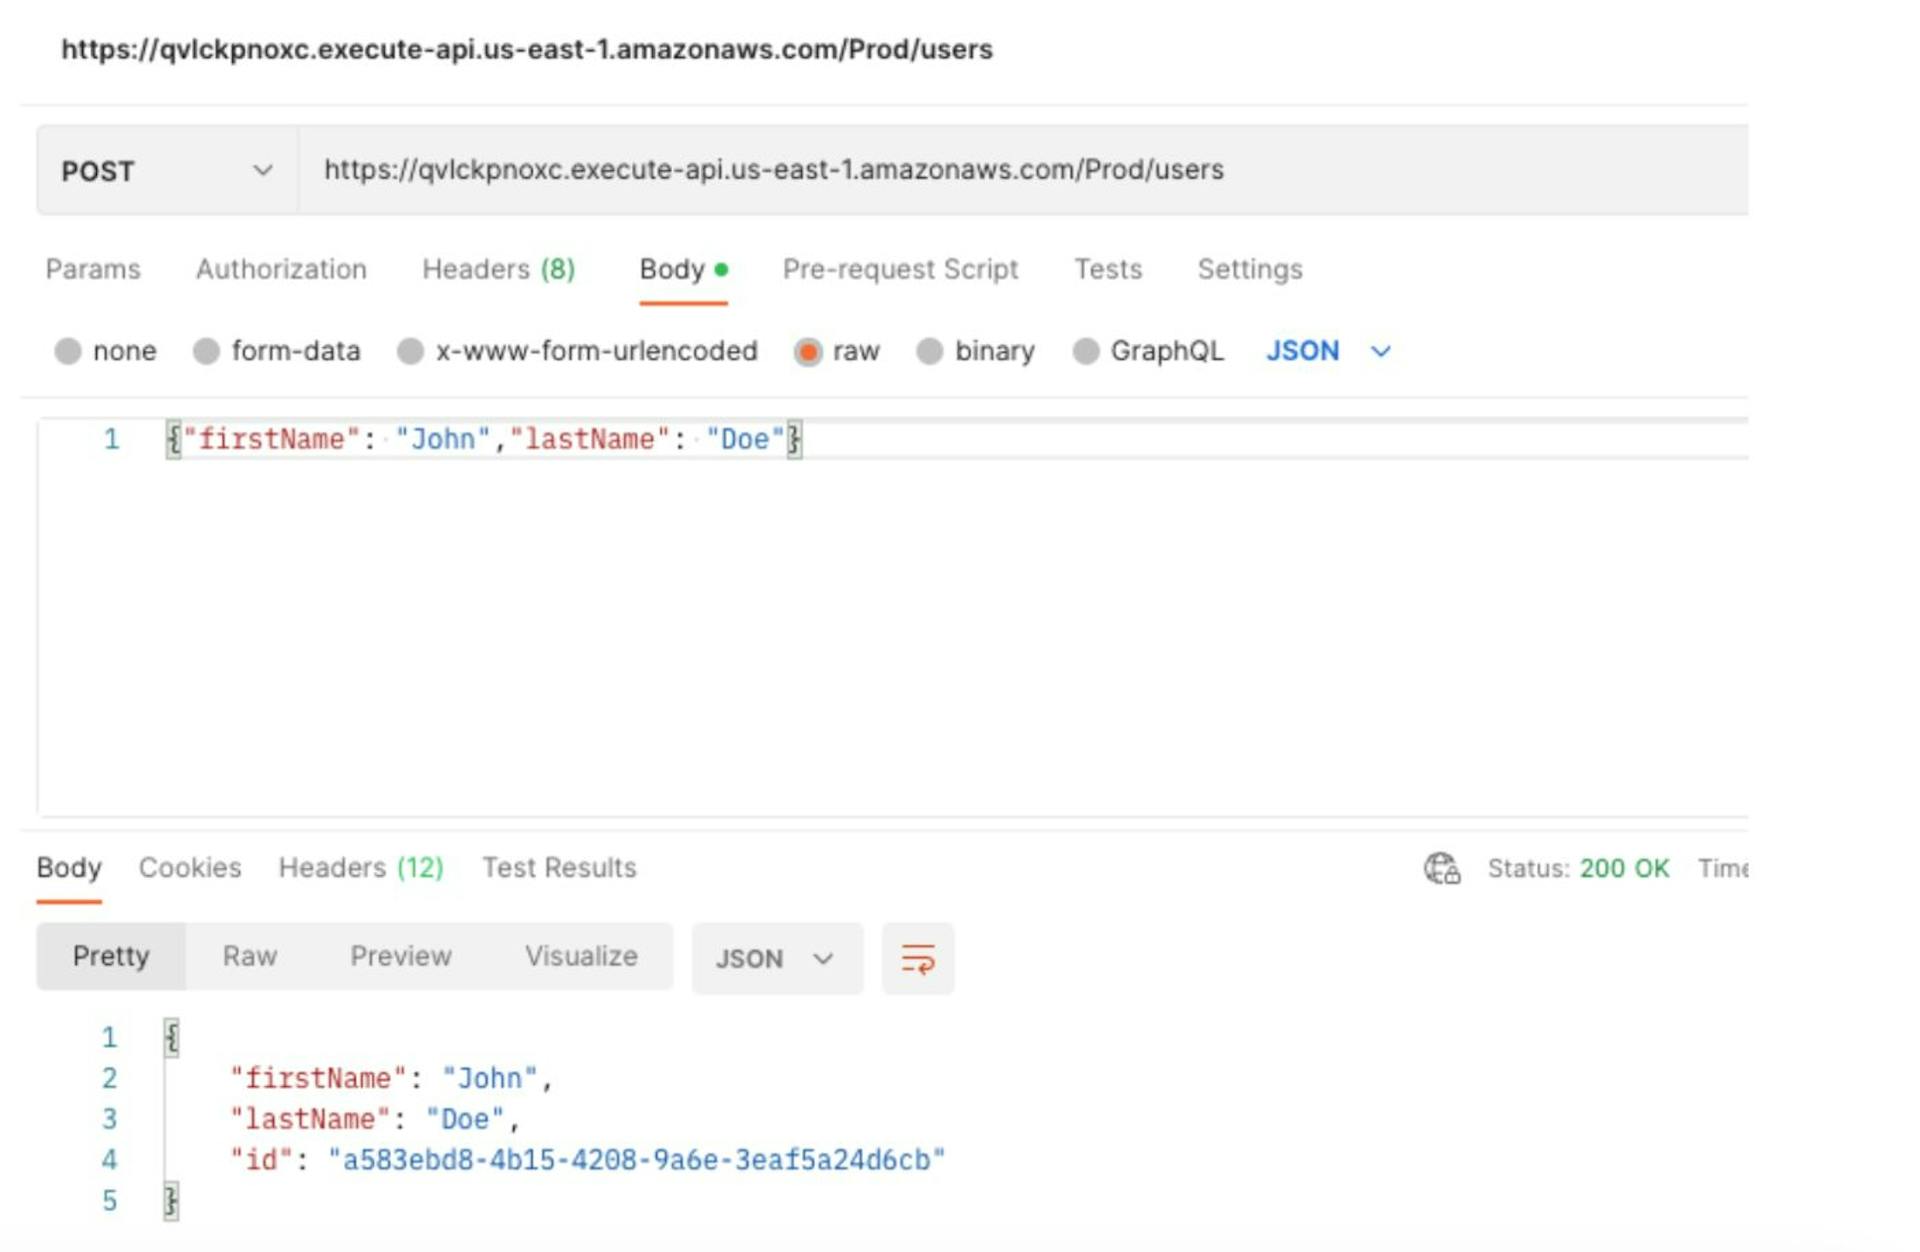Select the raw body radio button

pyautogui.click(x=808, y=351)
